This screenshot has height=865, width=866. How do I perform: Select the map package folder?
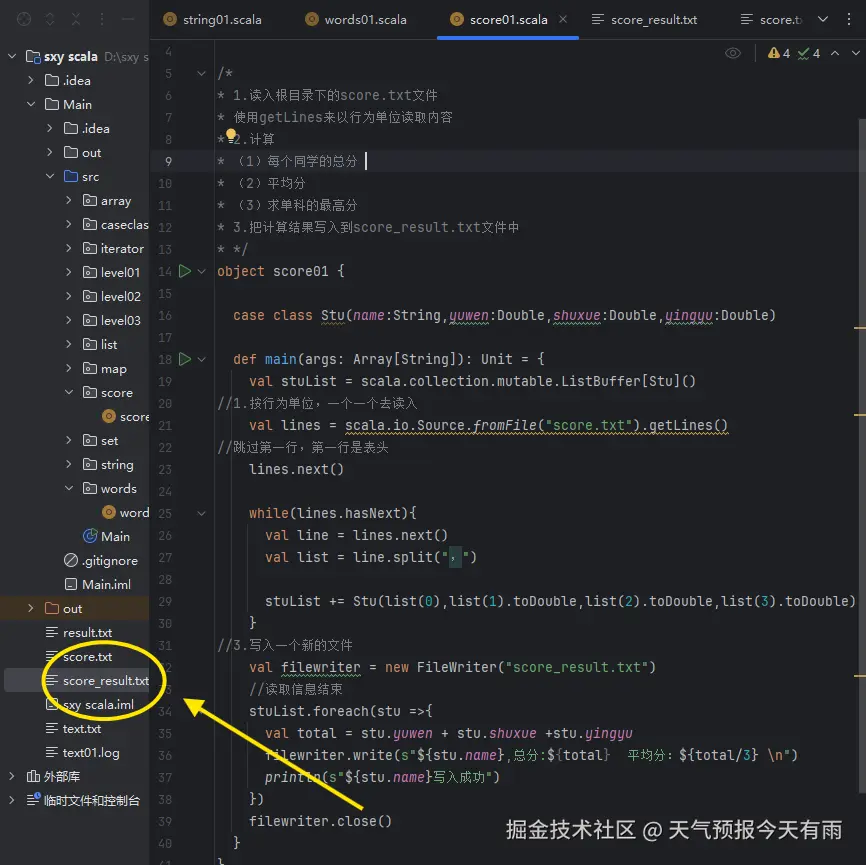[x=104, y=368]
